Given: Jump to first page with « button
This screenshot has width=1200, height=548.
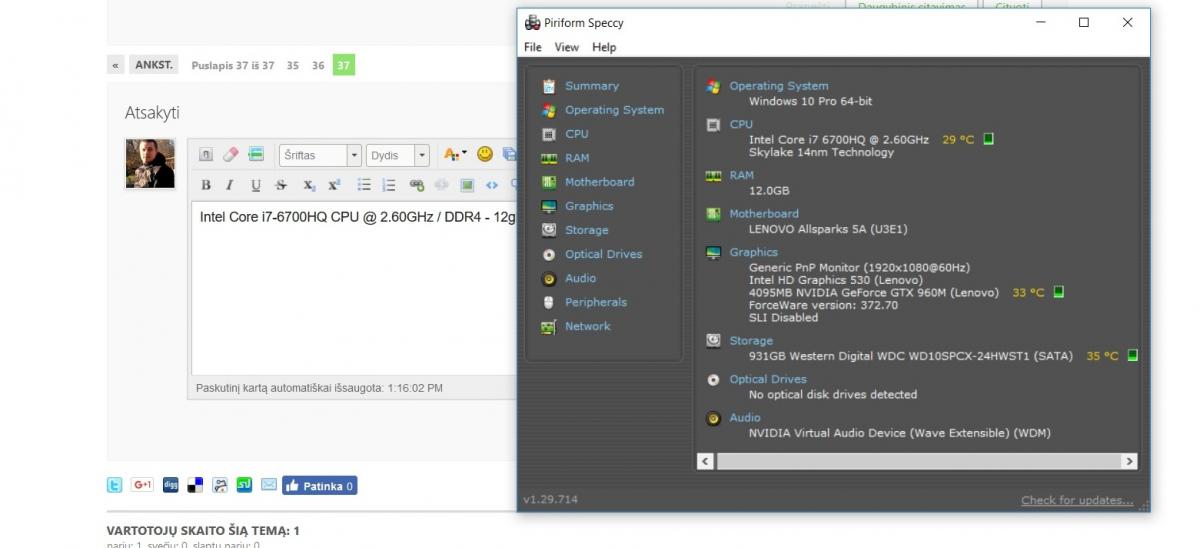Looking at the screenshot, I should coord(116,65).
